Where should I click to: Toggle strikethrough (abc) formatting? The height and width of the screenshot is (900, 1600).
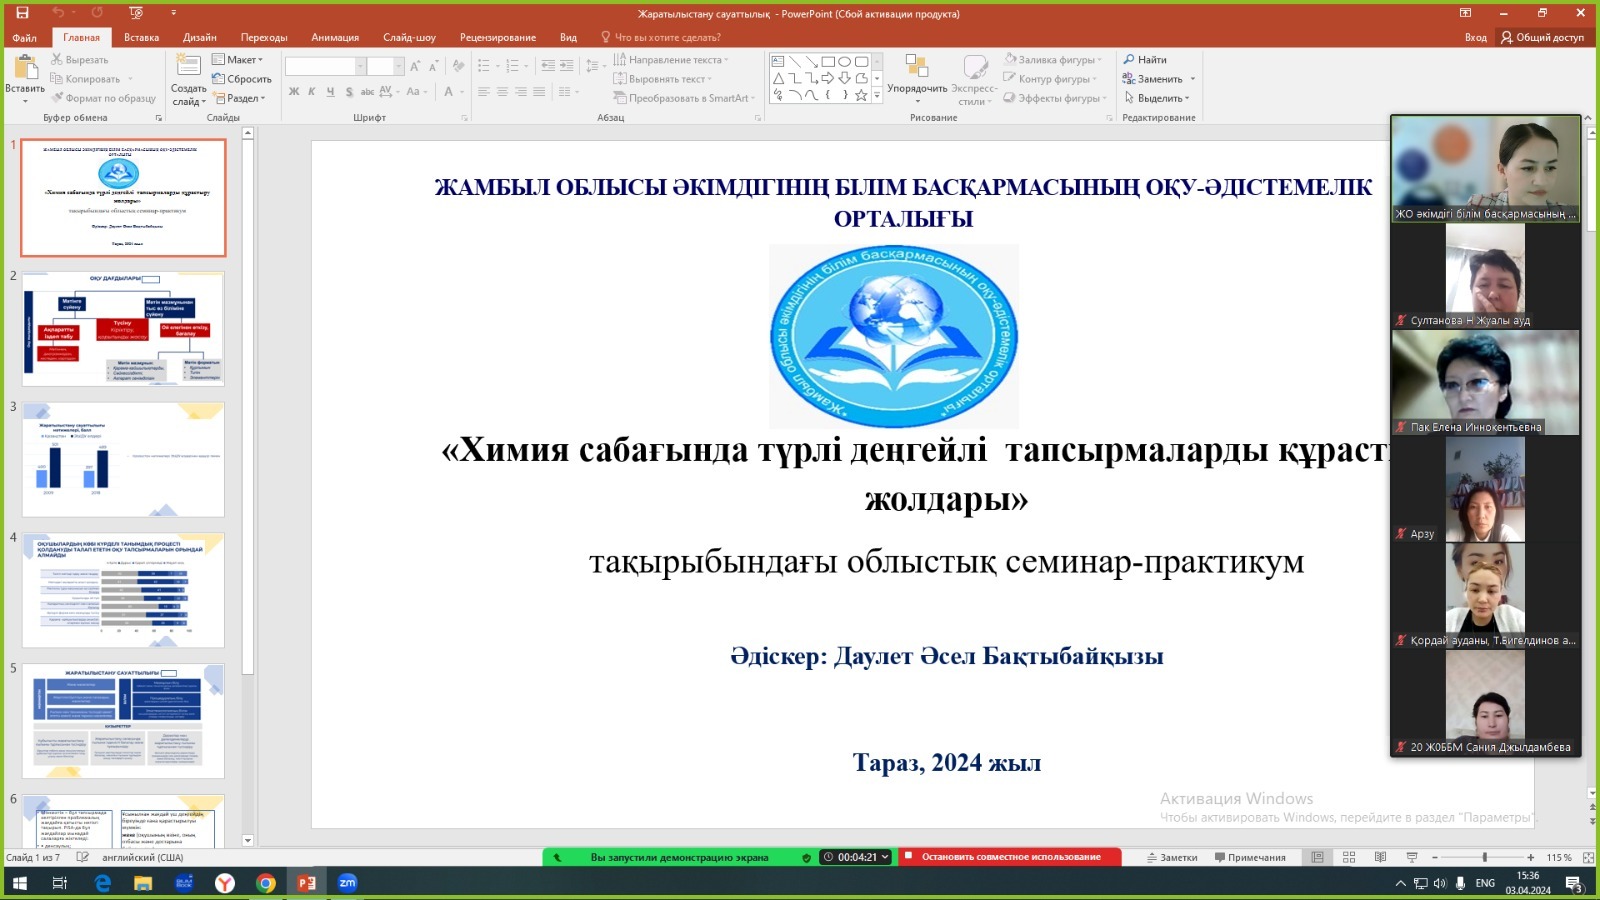pyautogui.click(x=367, y=92)
